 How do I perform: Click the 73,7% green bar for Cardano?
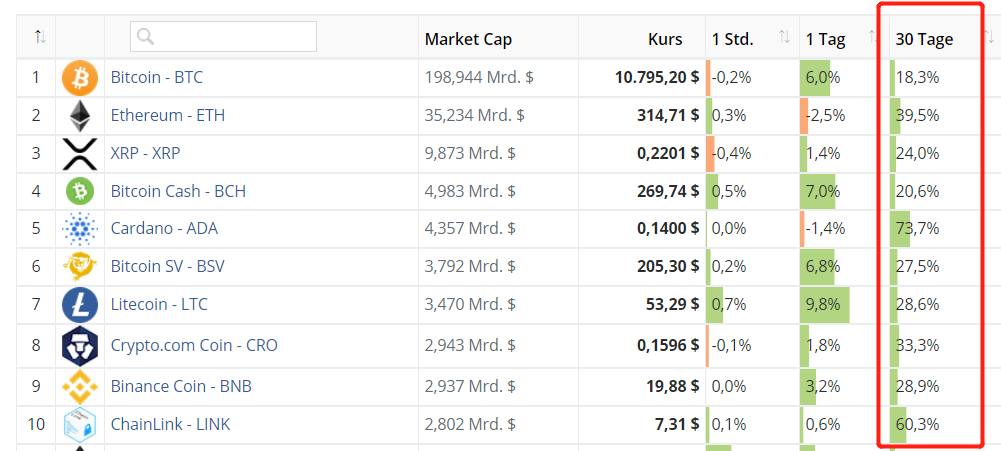click(x=900, y=229)
